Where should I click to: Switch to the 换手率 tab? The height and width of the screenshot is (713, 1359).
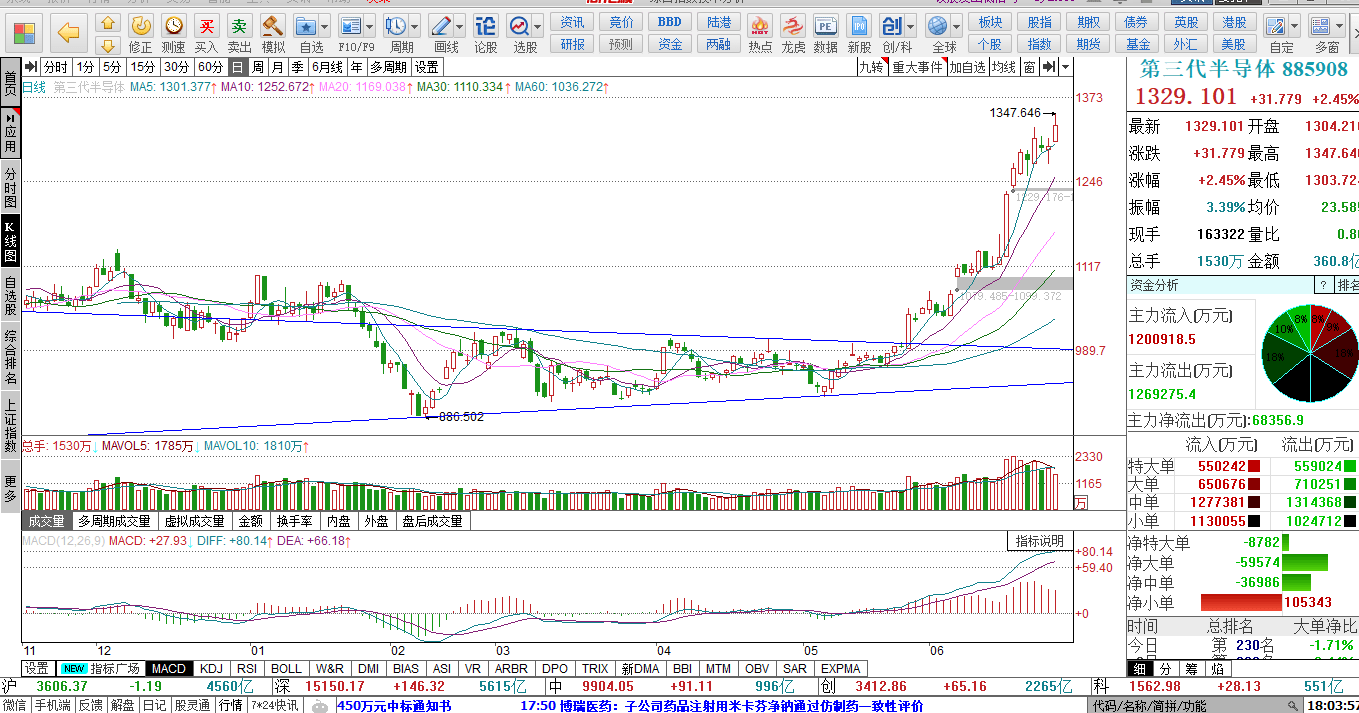click(x=295, y=521)
